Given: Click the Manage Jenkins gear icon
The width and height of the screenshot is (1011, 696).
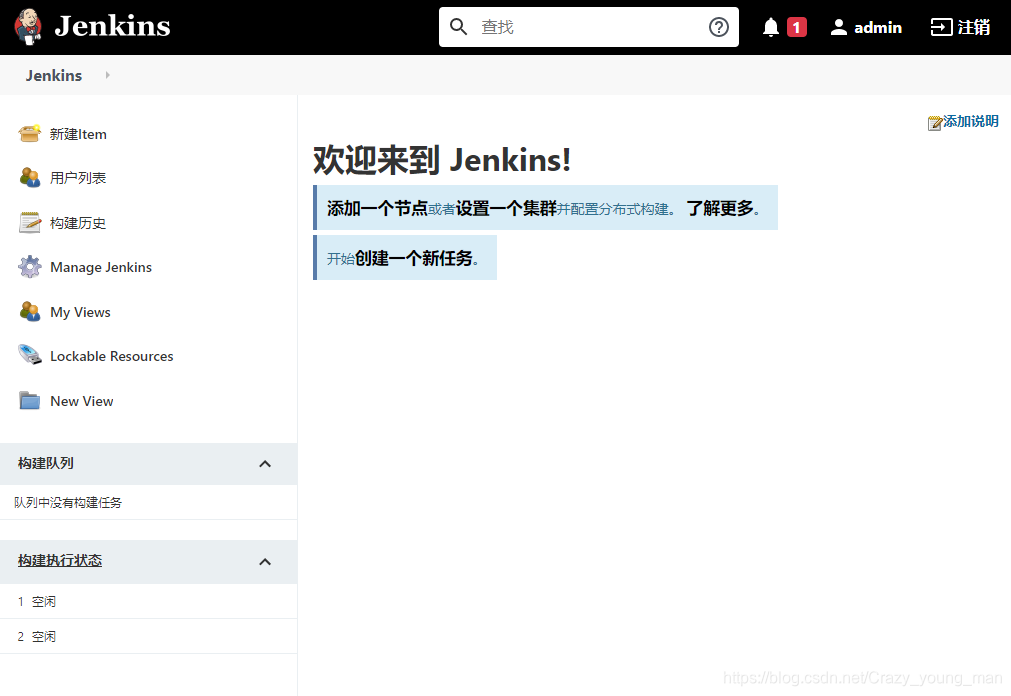Looking at the screenshot, I should point(30,267).
